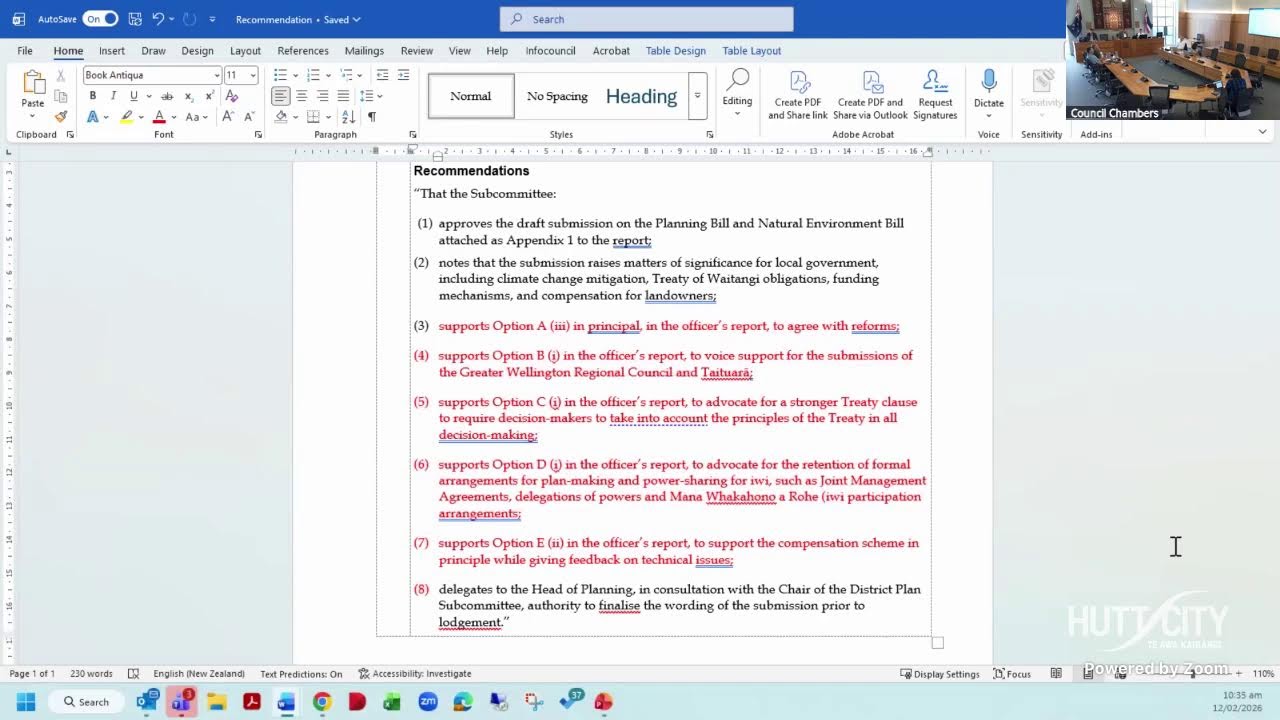
Task: Toggle the AutoSave switch
Action: (100, 19)
